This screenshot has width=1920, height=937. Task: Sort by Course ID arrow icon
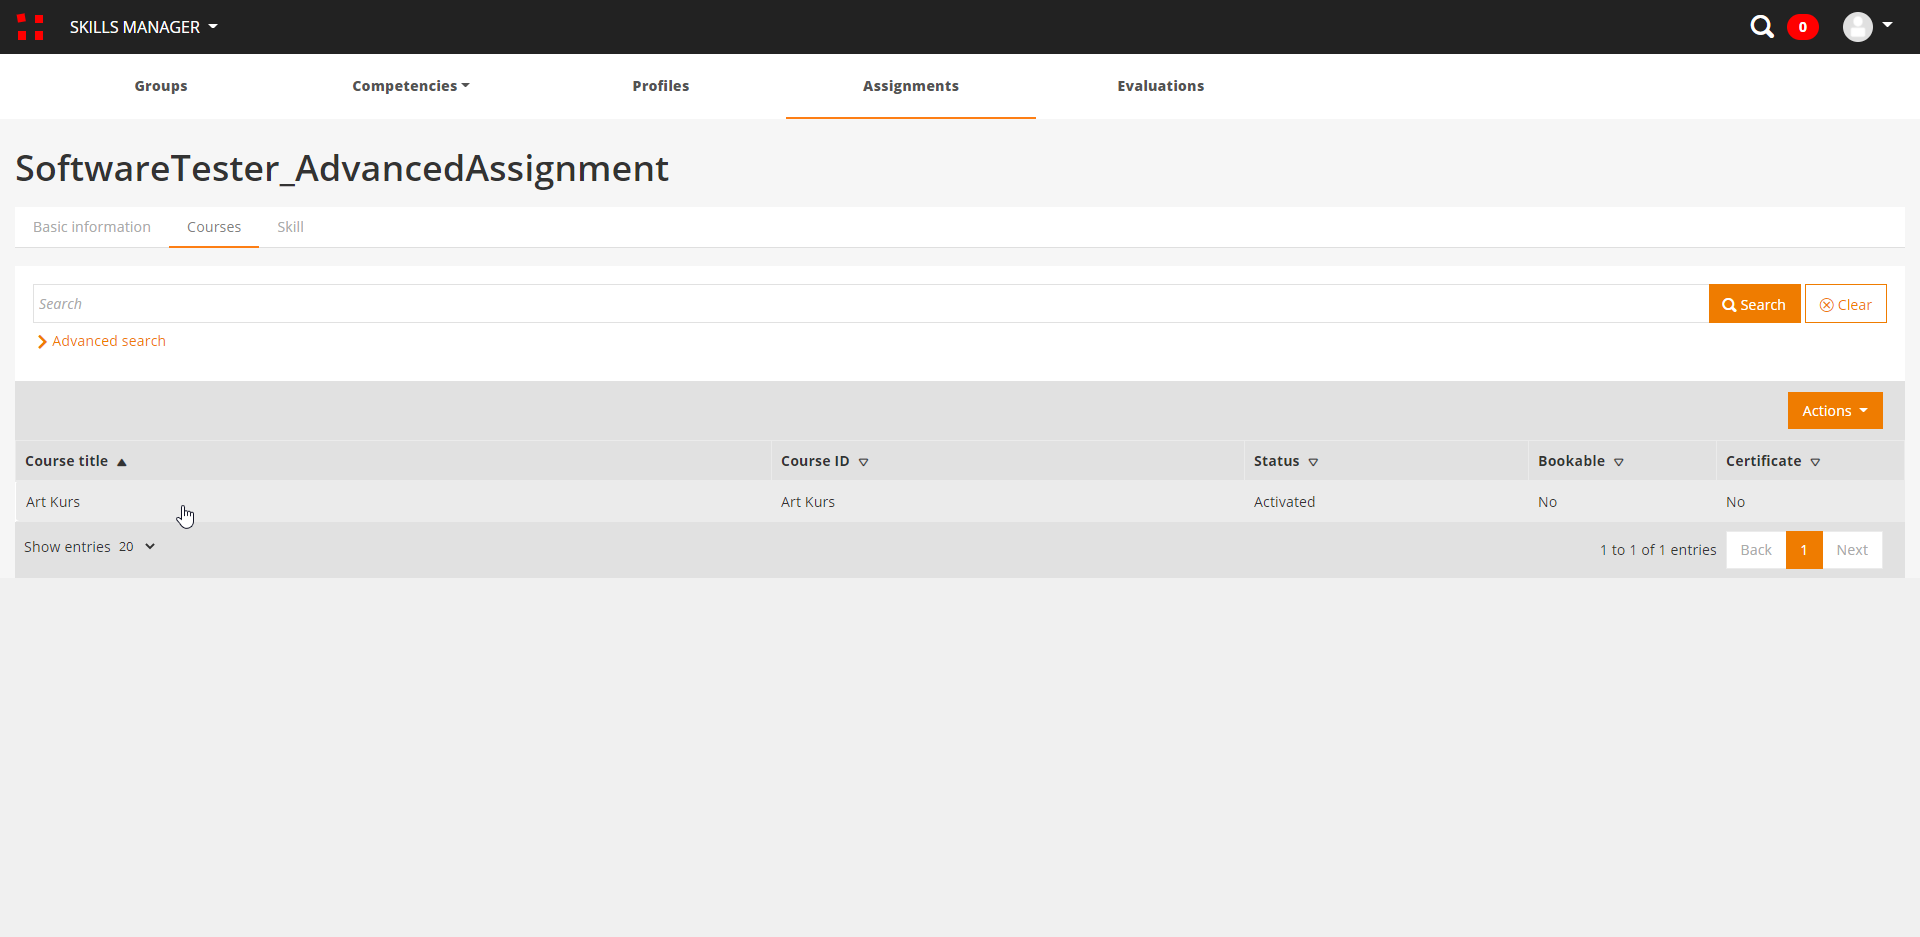coord(863,462)
